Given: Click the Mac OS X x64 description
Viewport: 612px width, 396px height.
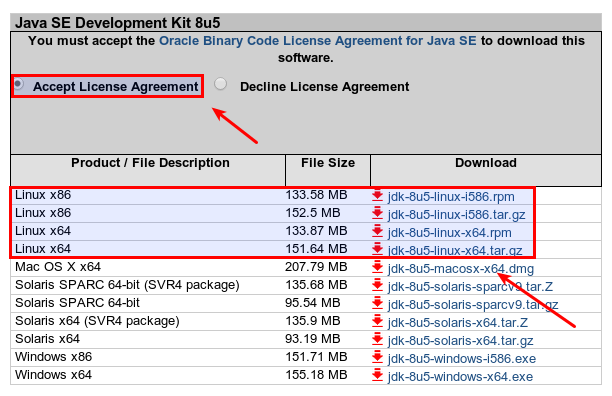Looking at the screenshot, I should [x=58, y=267].
